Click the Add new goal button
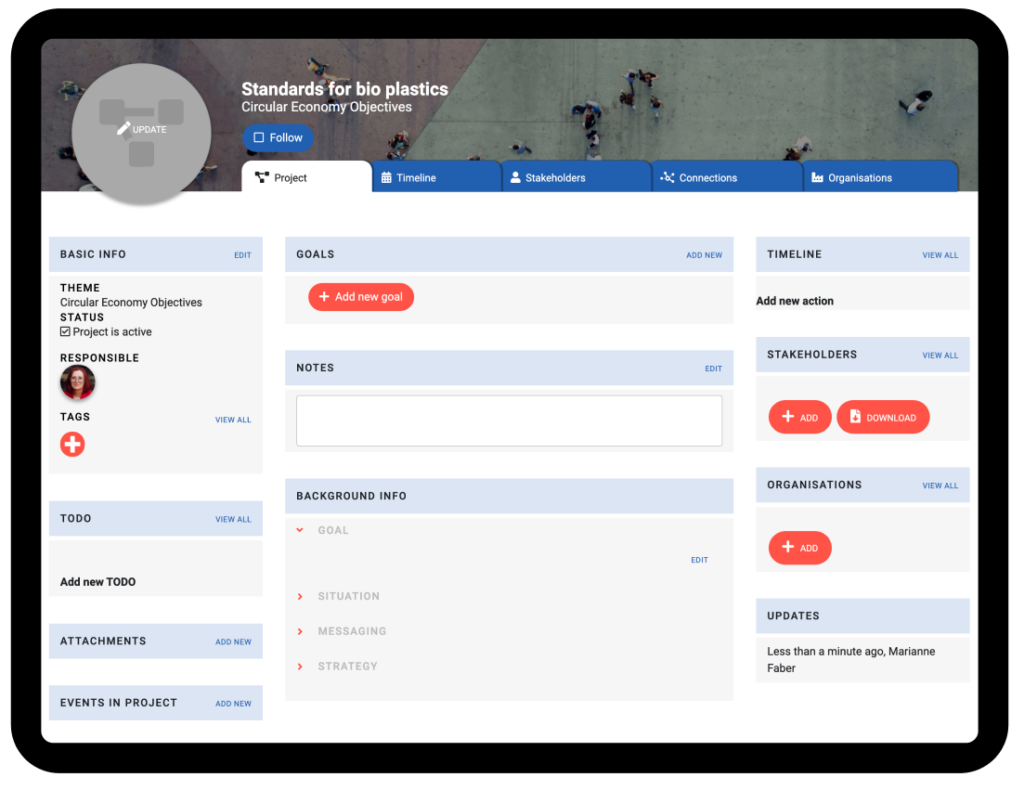The image size is (1024, 790). click(x=361, y=297)
